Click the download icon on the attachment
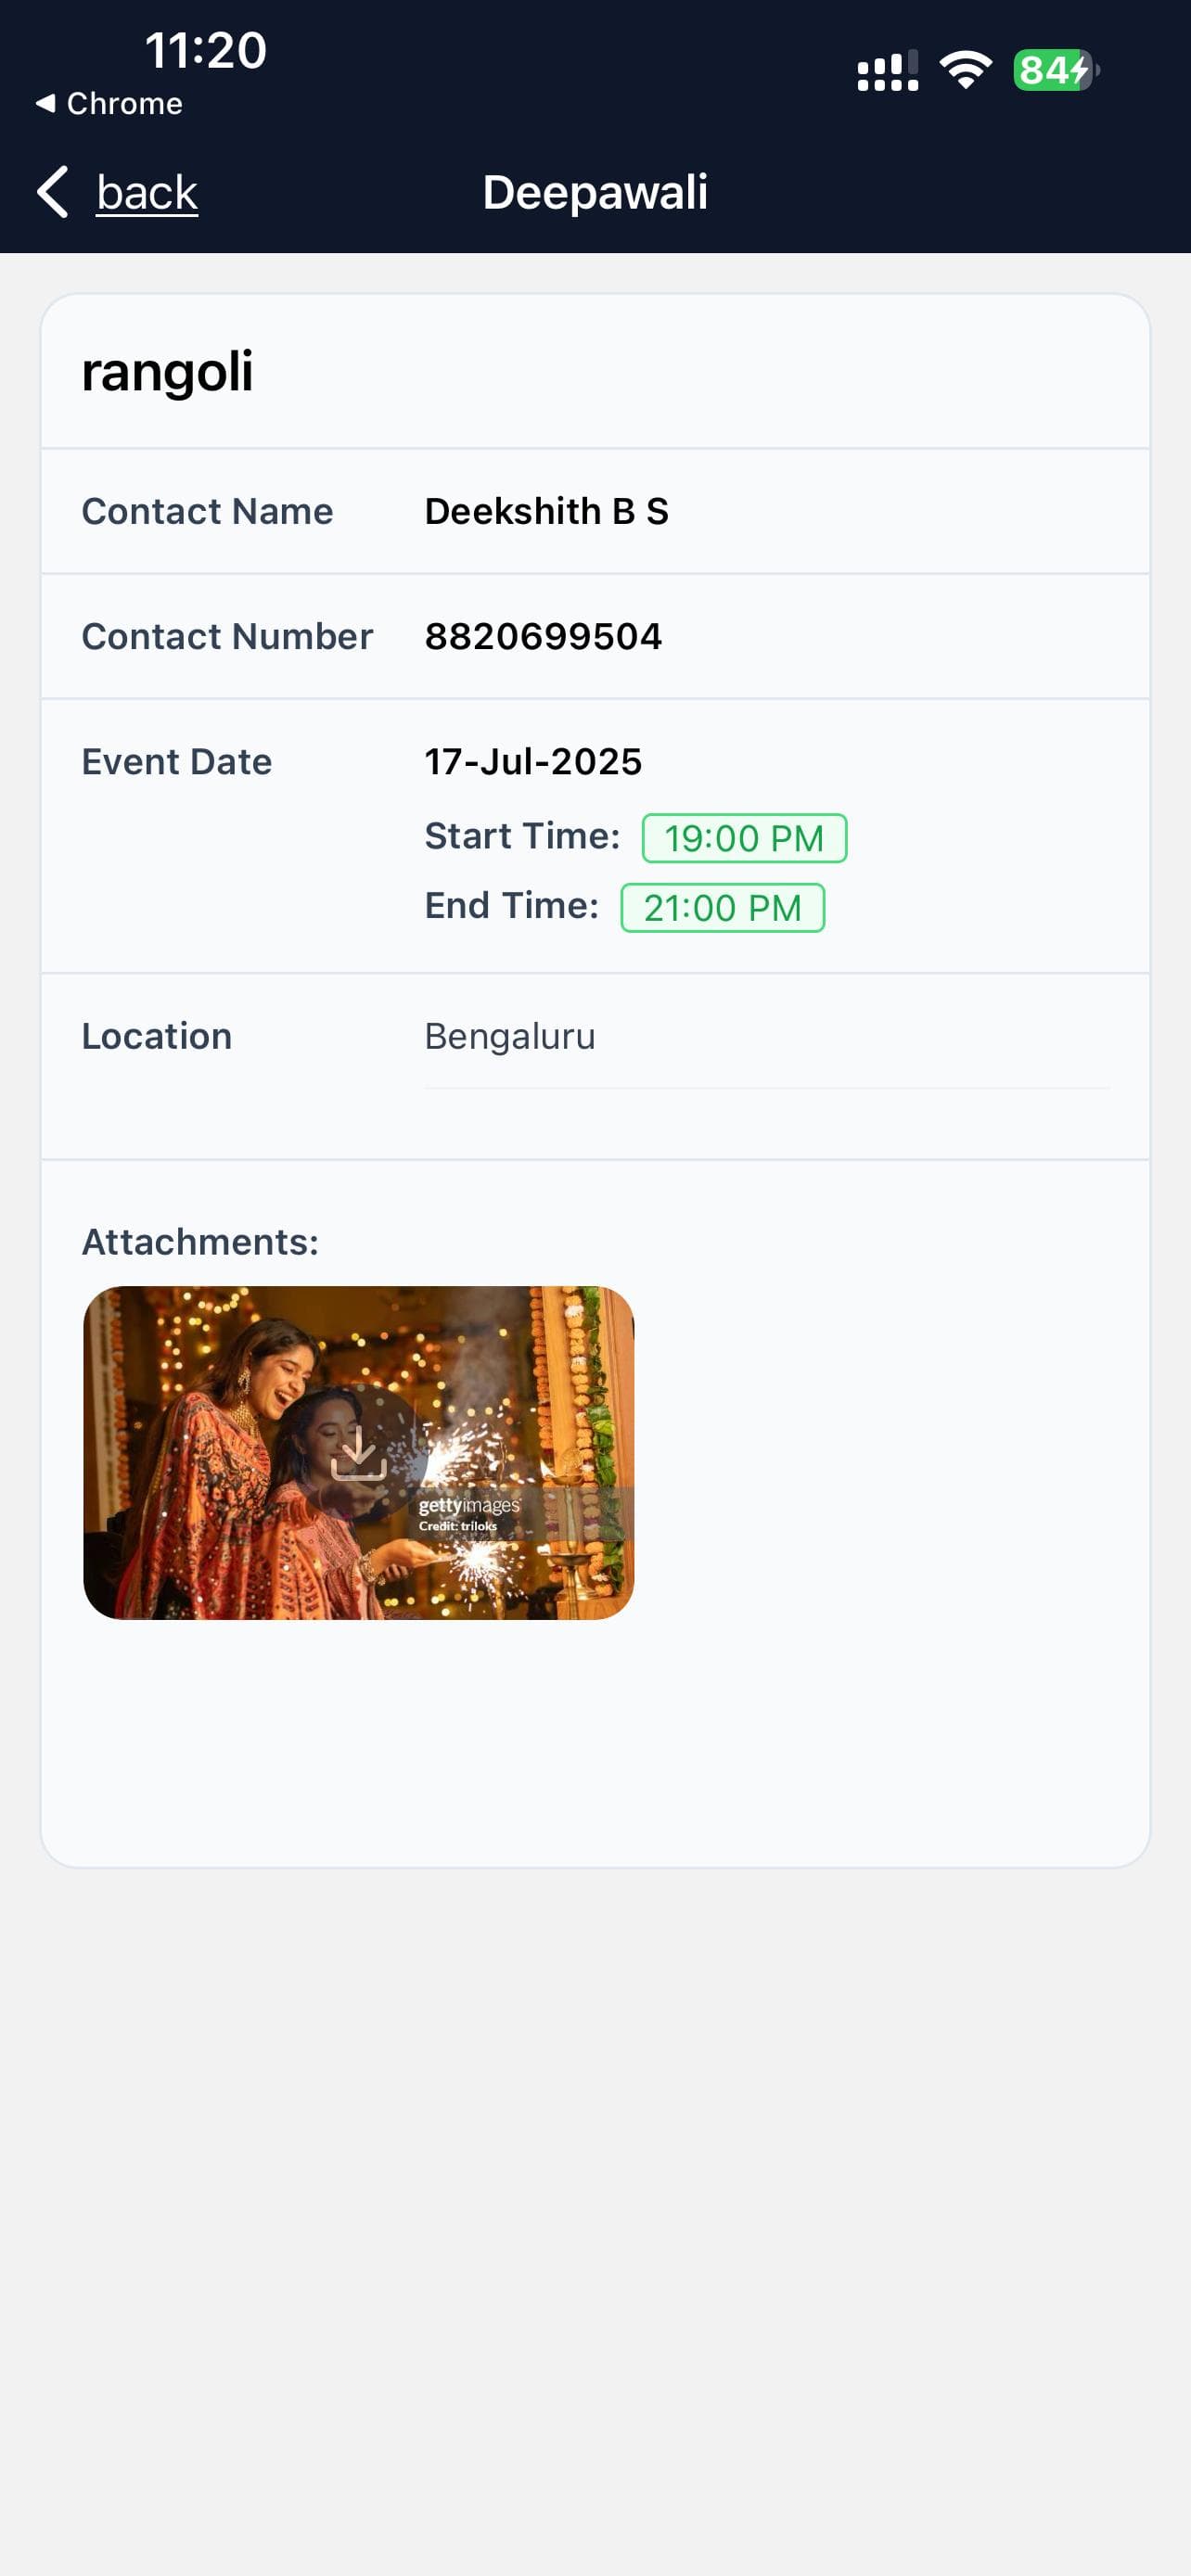 pos(359,1453)
